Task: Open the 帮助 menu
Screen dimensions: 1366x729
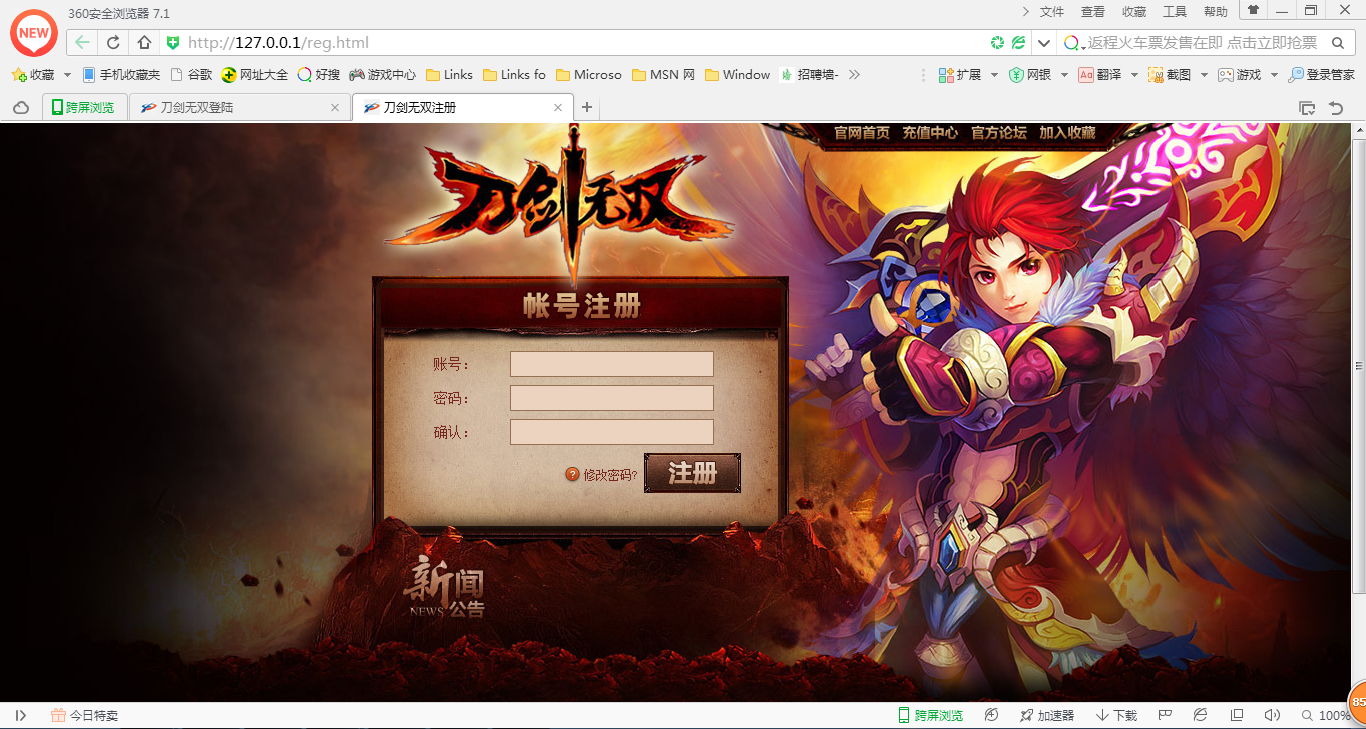Action: coord(1216,12)
